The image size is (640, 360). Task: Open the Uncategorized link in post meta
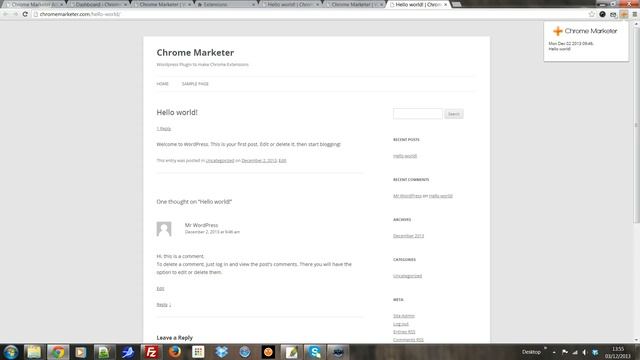point(220,160)
